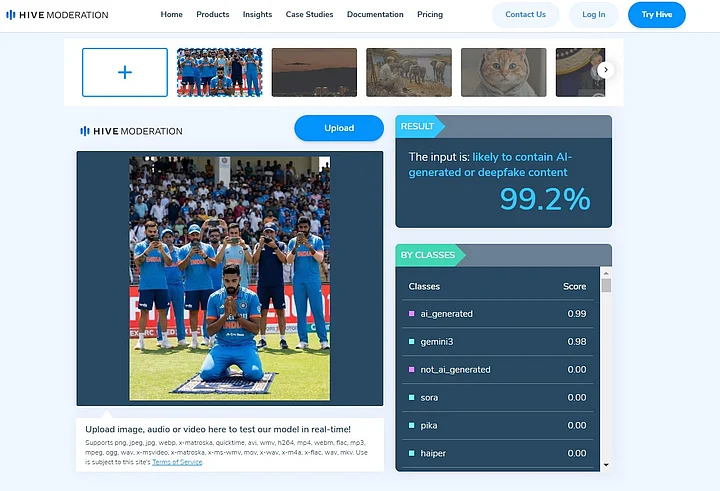Click the Hive Moderation logo above preview
Screen dimensions: 720x491
131,131
